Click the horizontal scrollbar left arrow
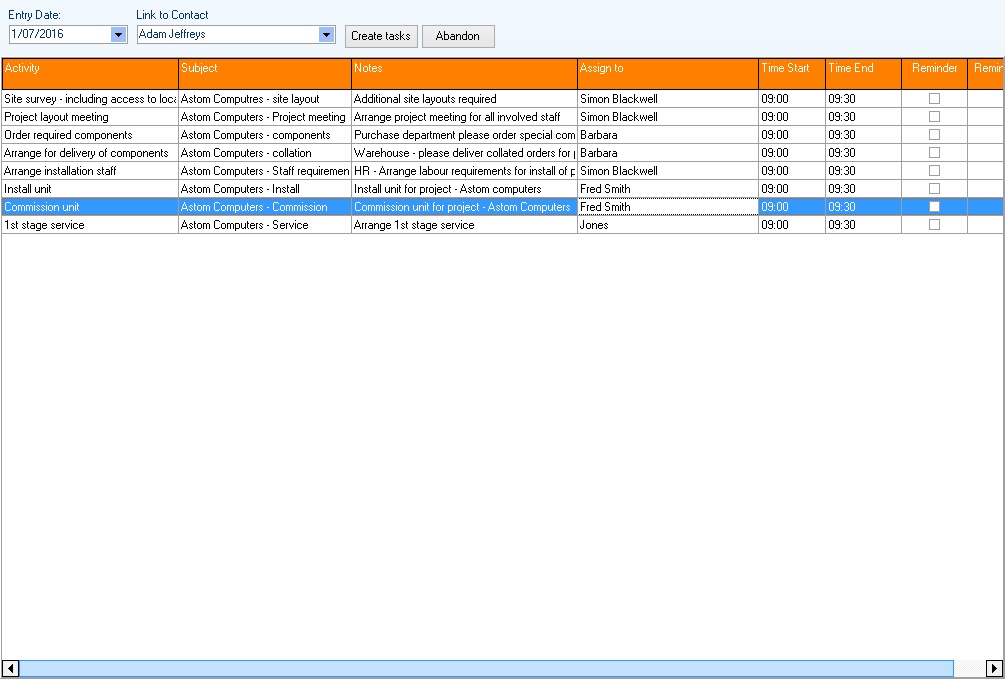 pos(11,668)
